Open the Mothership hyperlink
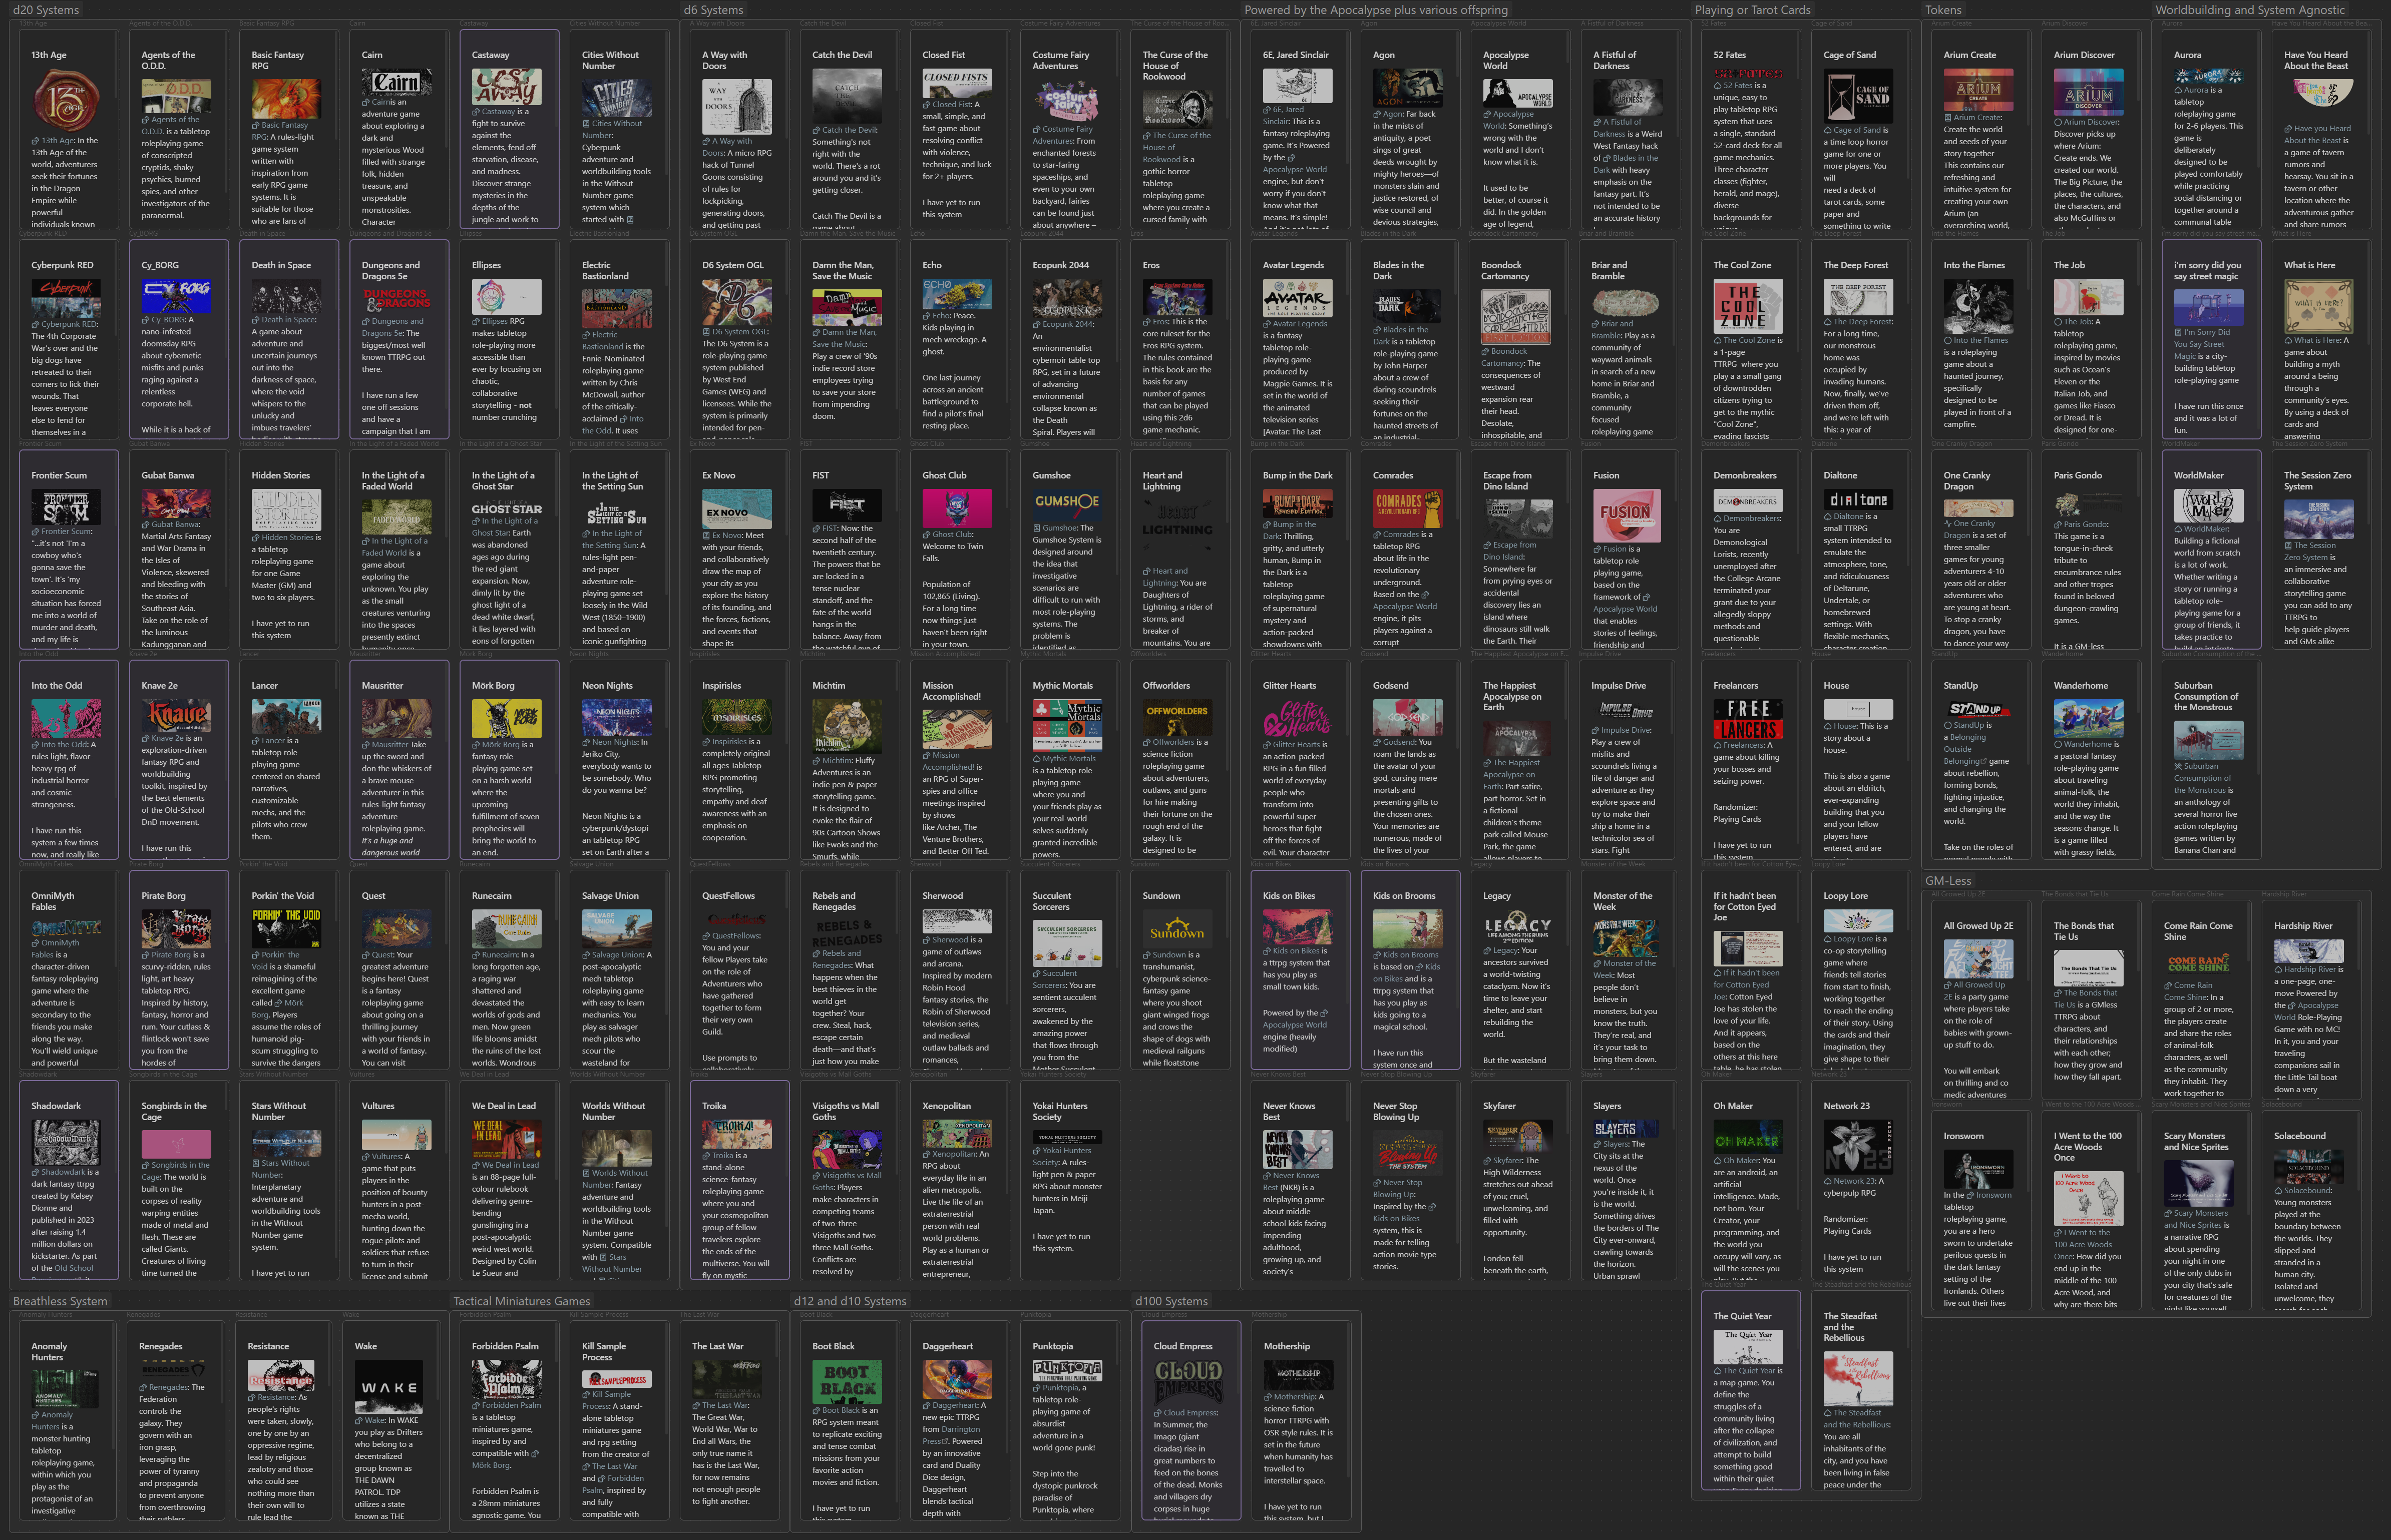 click(1294, 1397)
